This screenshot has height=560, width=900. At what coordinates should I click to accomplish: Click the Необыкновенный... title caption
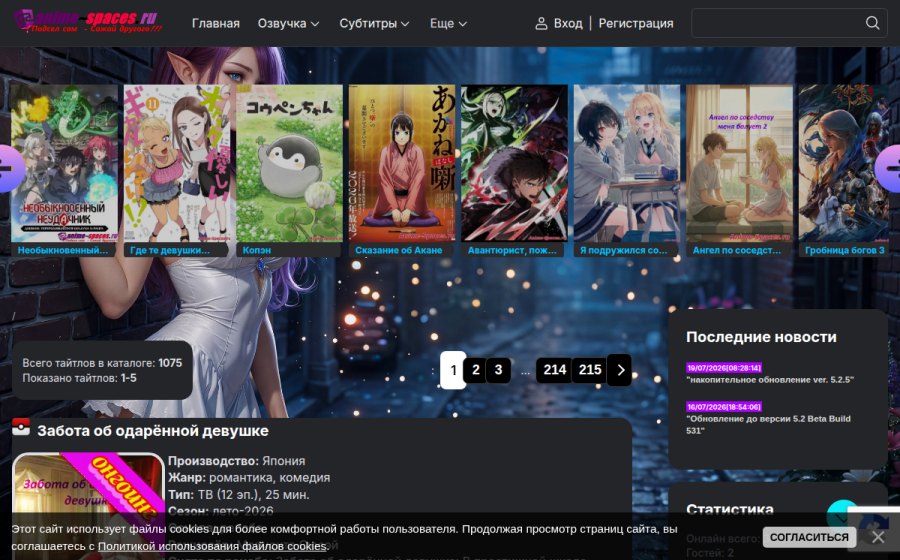pyautogui.click(x=63, y=250)
